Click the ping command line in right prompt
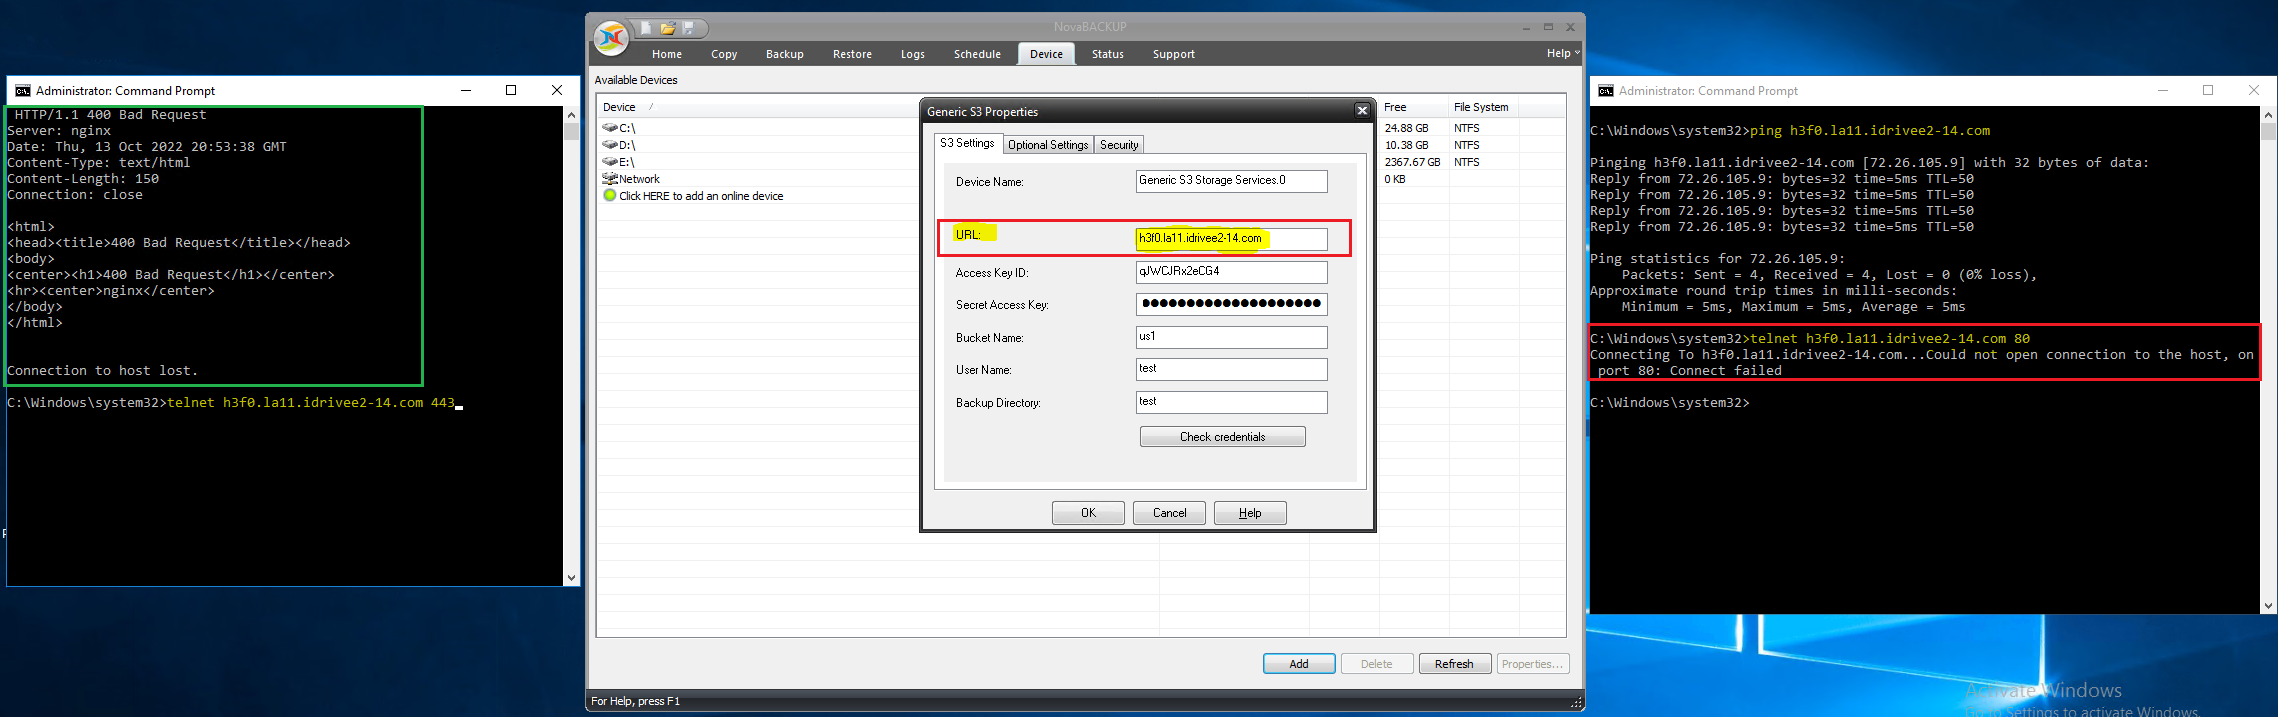Image resolution: width=2278 pixels, height=717 pixels. (x=1790, y=131)
